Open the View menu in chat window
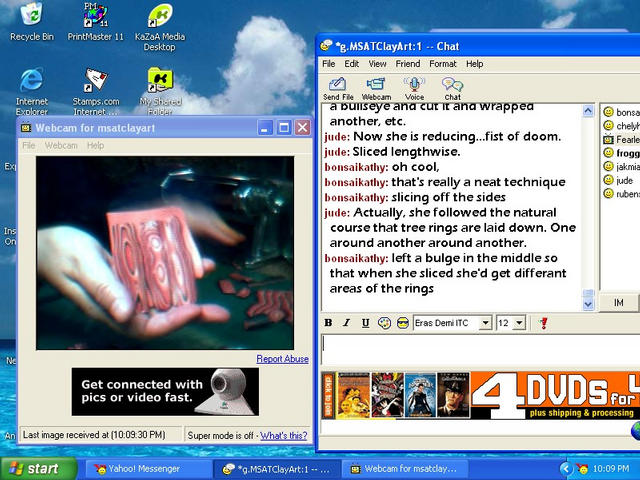The width and height of the screenshot is (640, 480). [378, 64]
